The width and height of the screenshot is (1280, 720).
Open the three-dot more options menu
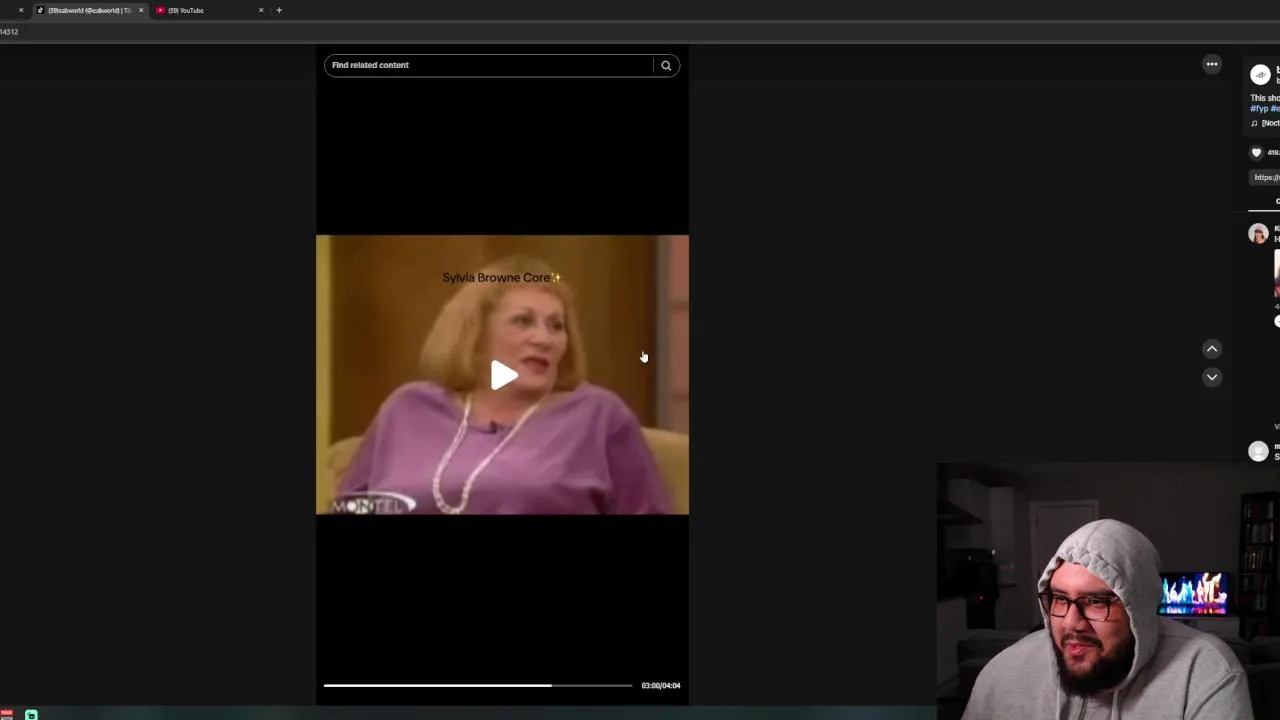coord(1212,64)
